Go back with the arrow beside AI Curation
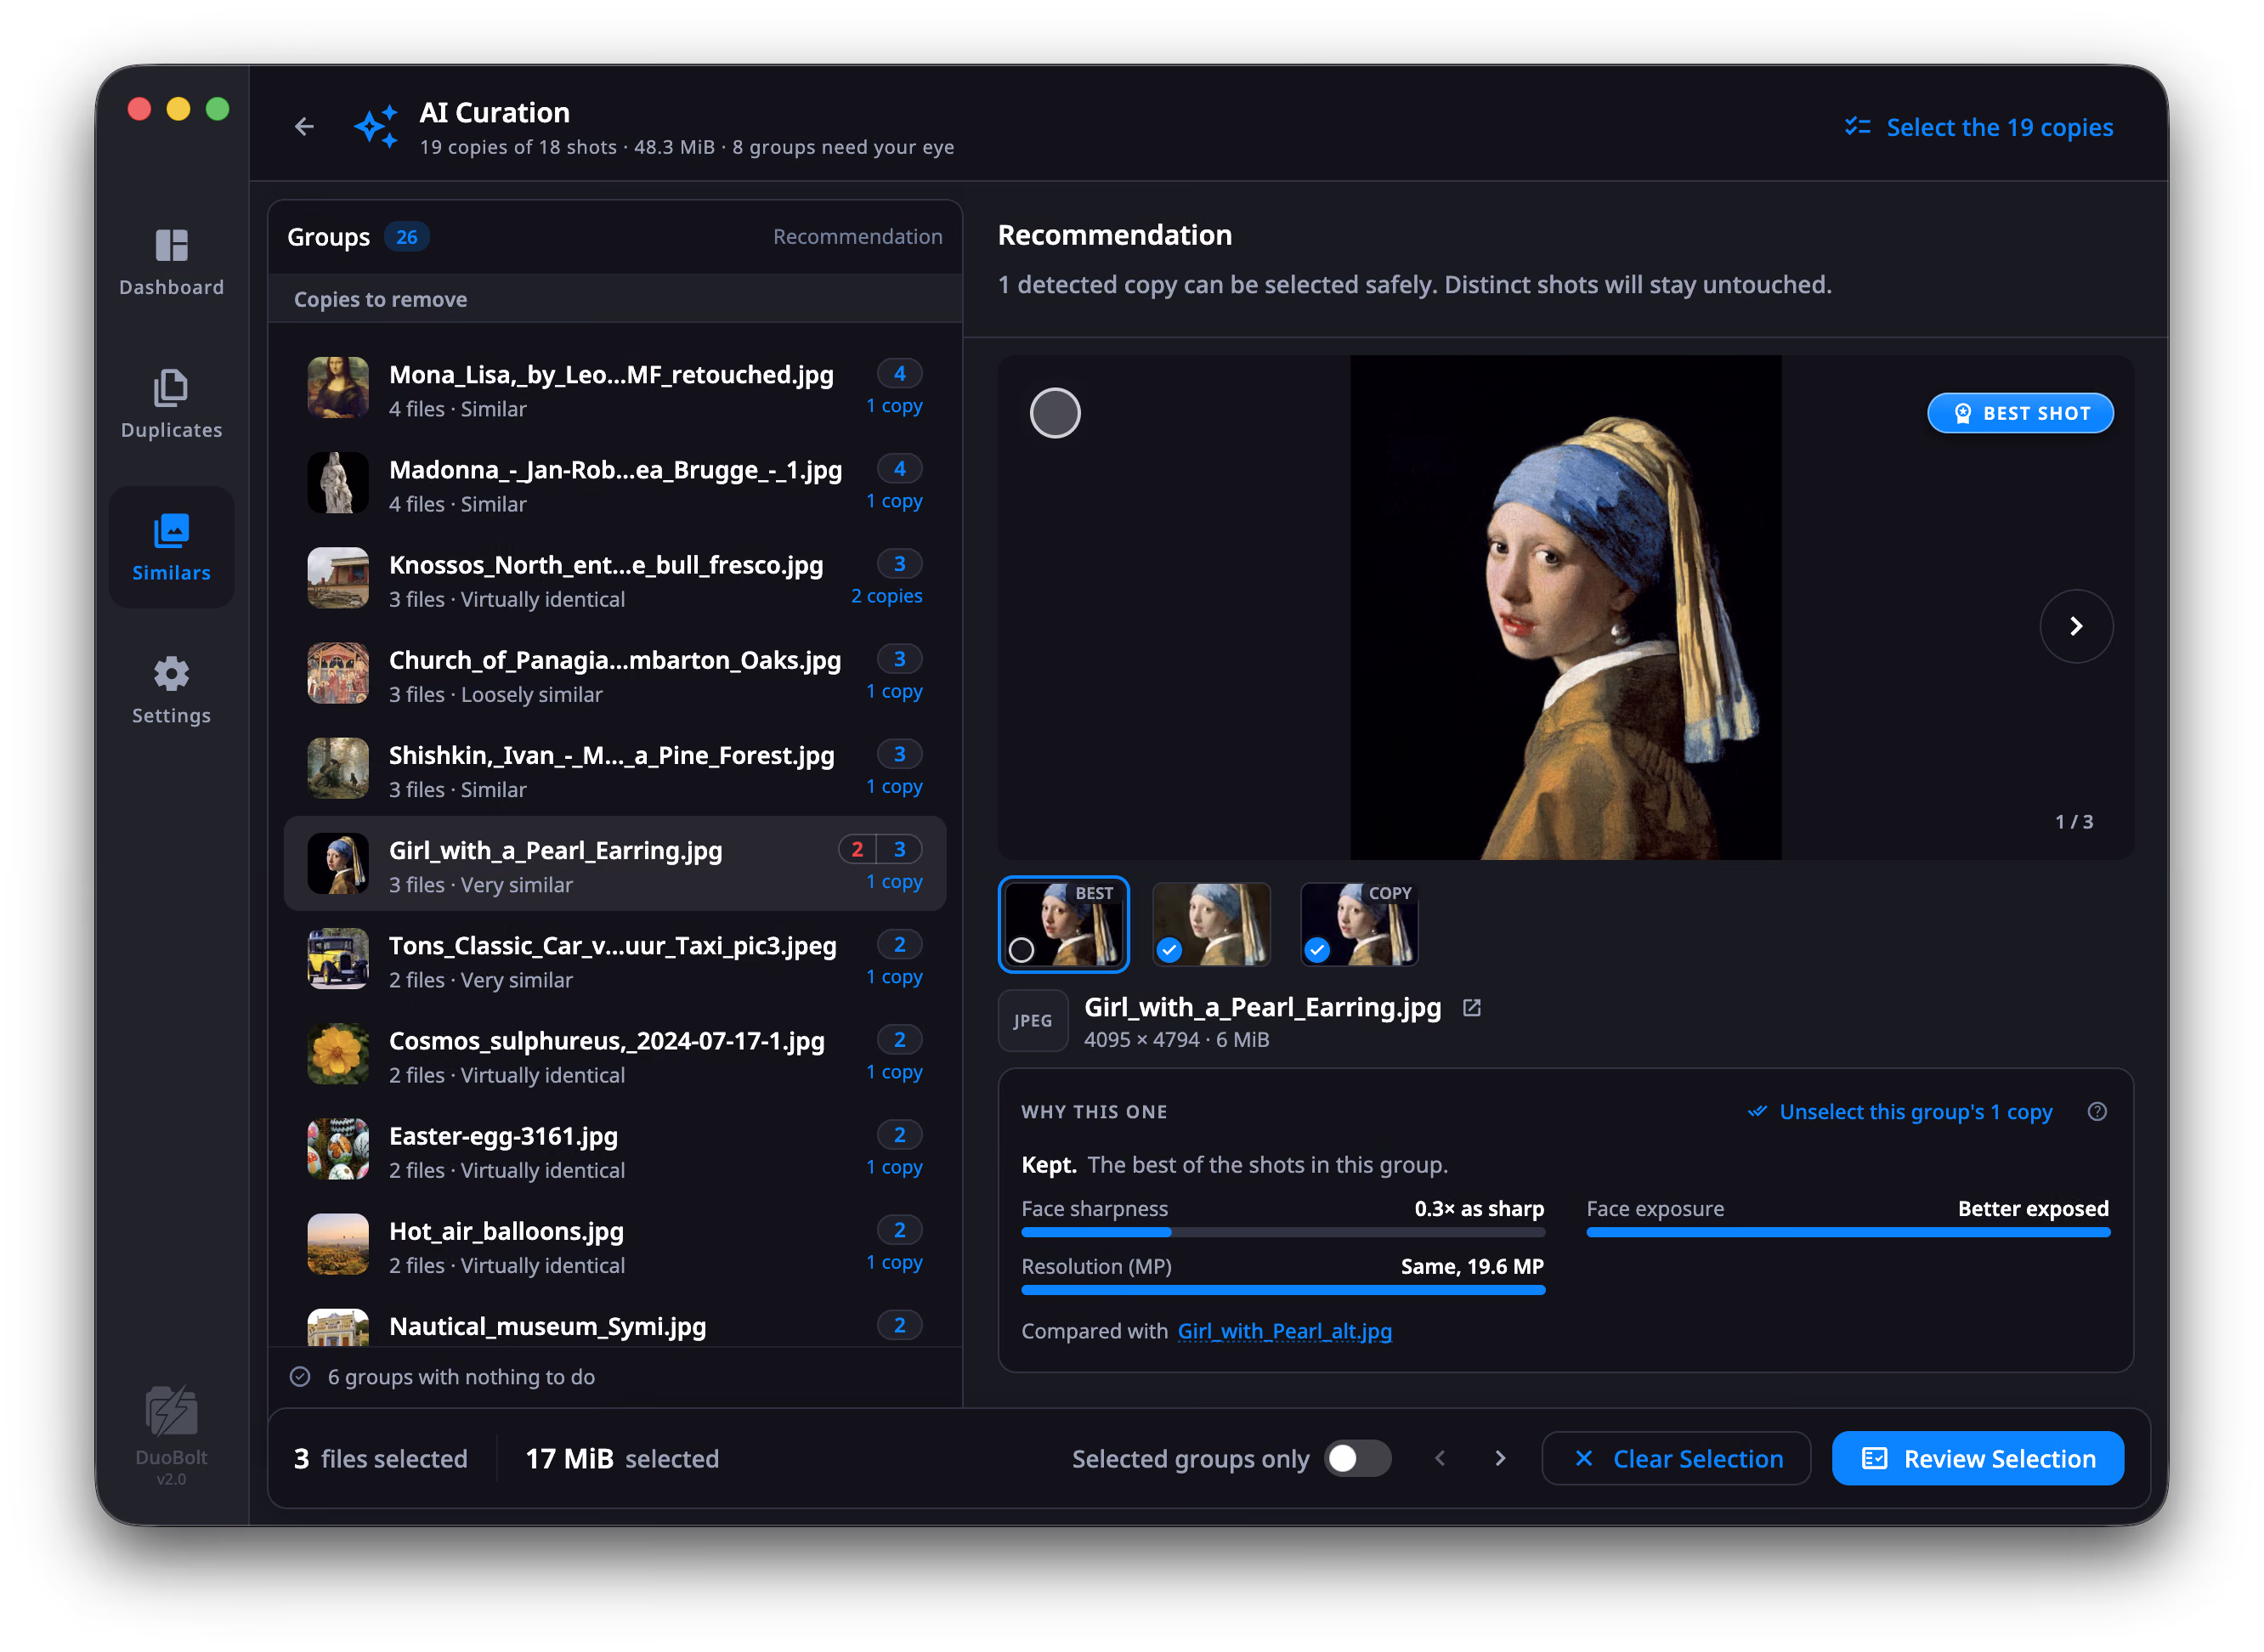The height and width of the screenshot is (1652, 2264). click(304, 127)
